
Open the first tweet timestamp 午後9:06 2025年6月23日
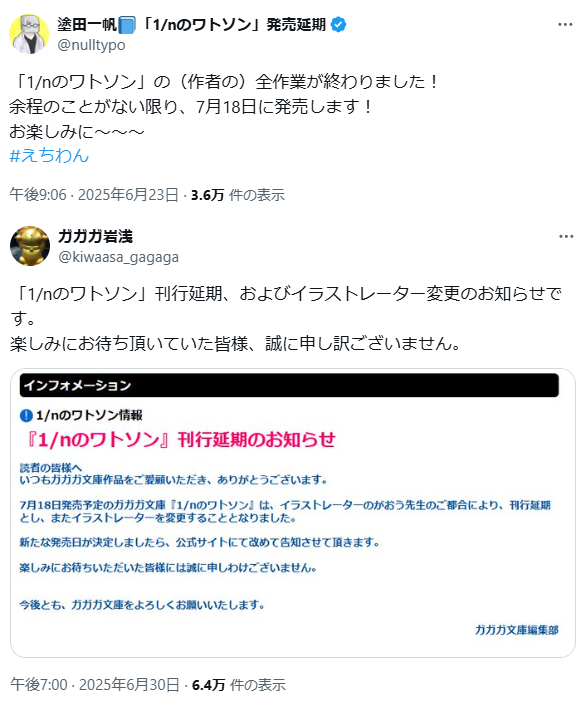tap(94, 195)
